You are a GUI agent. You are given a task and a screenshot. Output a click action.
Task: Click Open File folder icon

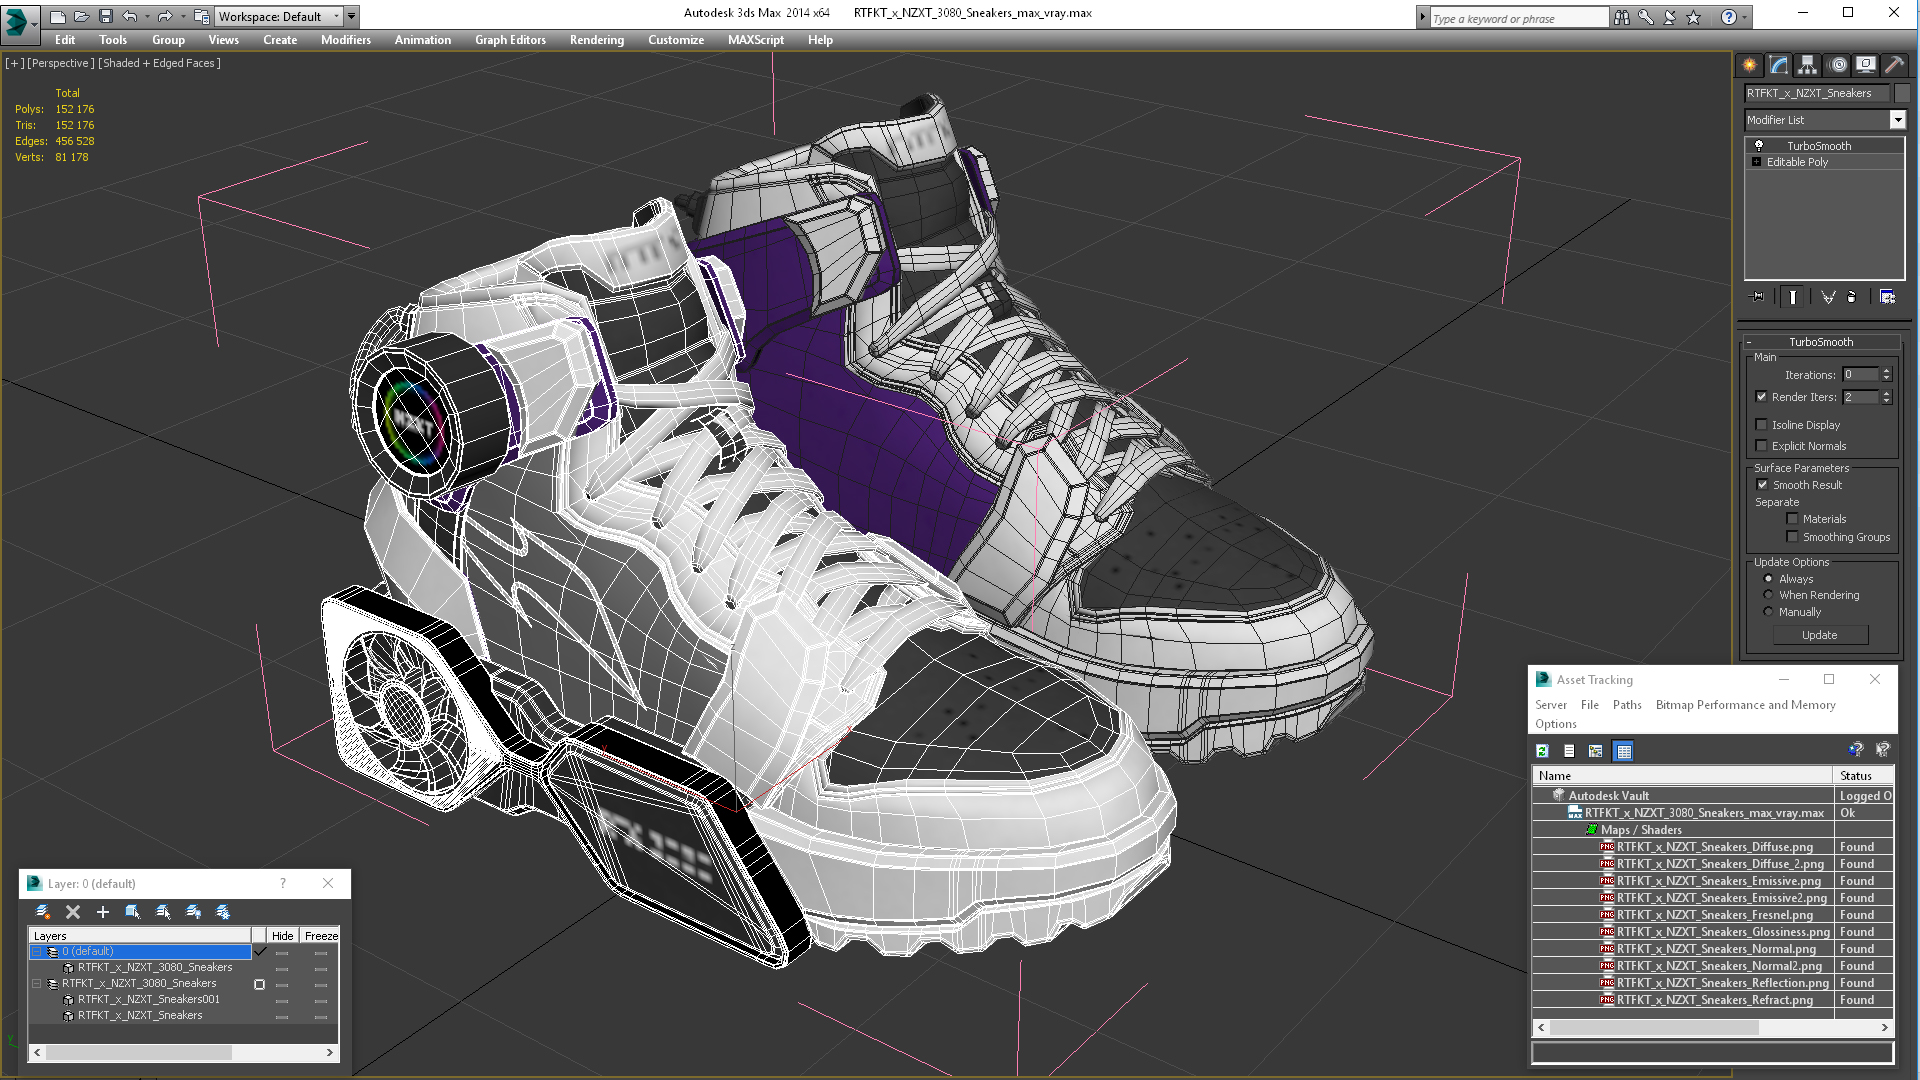click(82, 16)
